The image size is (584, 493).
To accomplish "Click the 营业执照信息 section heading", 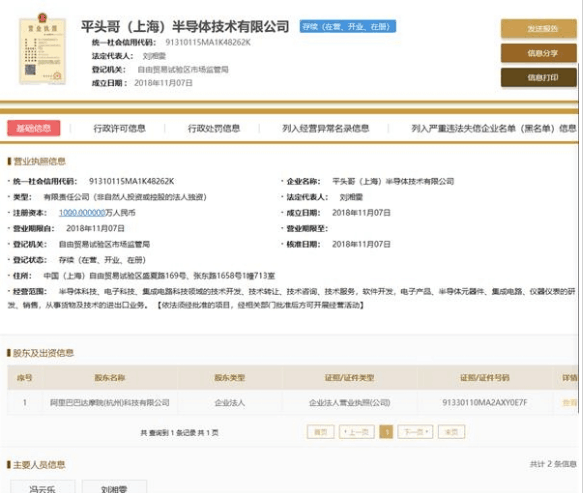I will [x=39, y=161].
